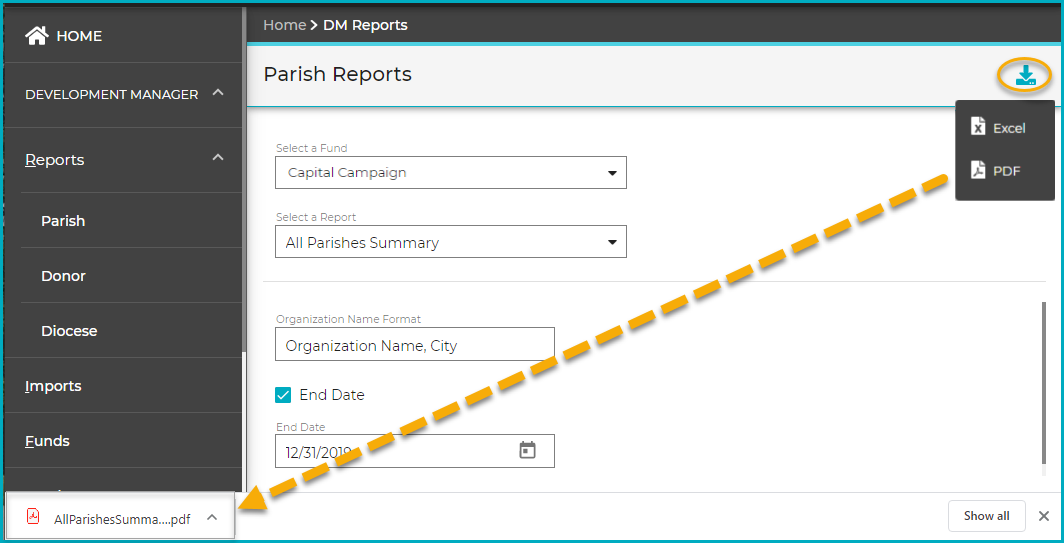Uncheck the End Date checkbox
The image size is (1064, 543).
click(283, 394)
